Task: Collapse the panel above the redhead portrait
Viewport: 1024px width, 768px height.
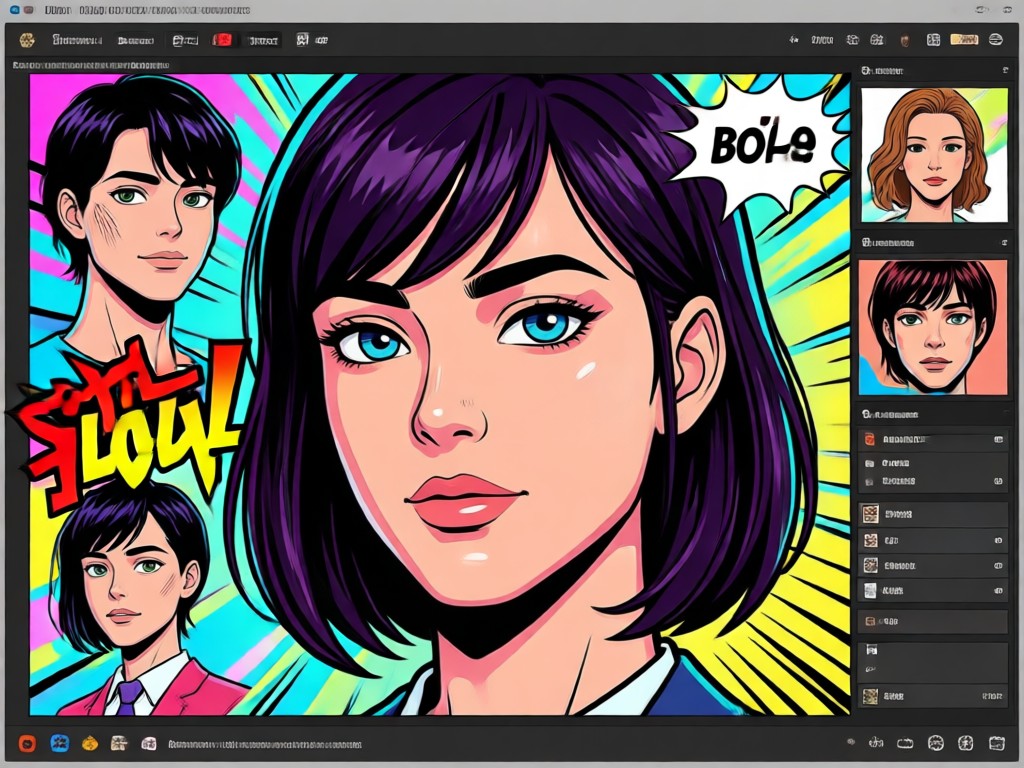Action: coord(1005,71)
